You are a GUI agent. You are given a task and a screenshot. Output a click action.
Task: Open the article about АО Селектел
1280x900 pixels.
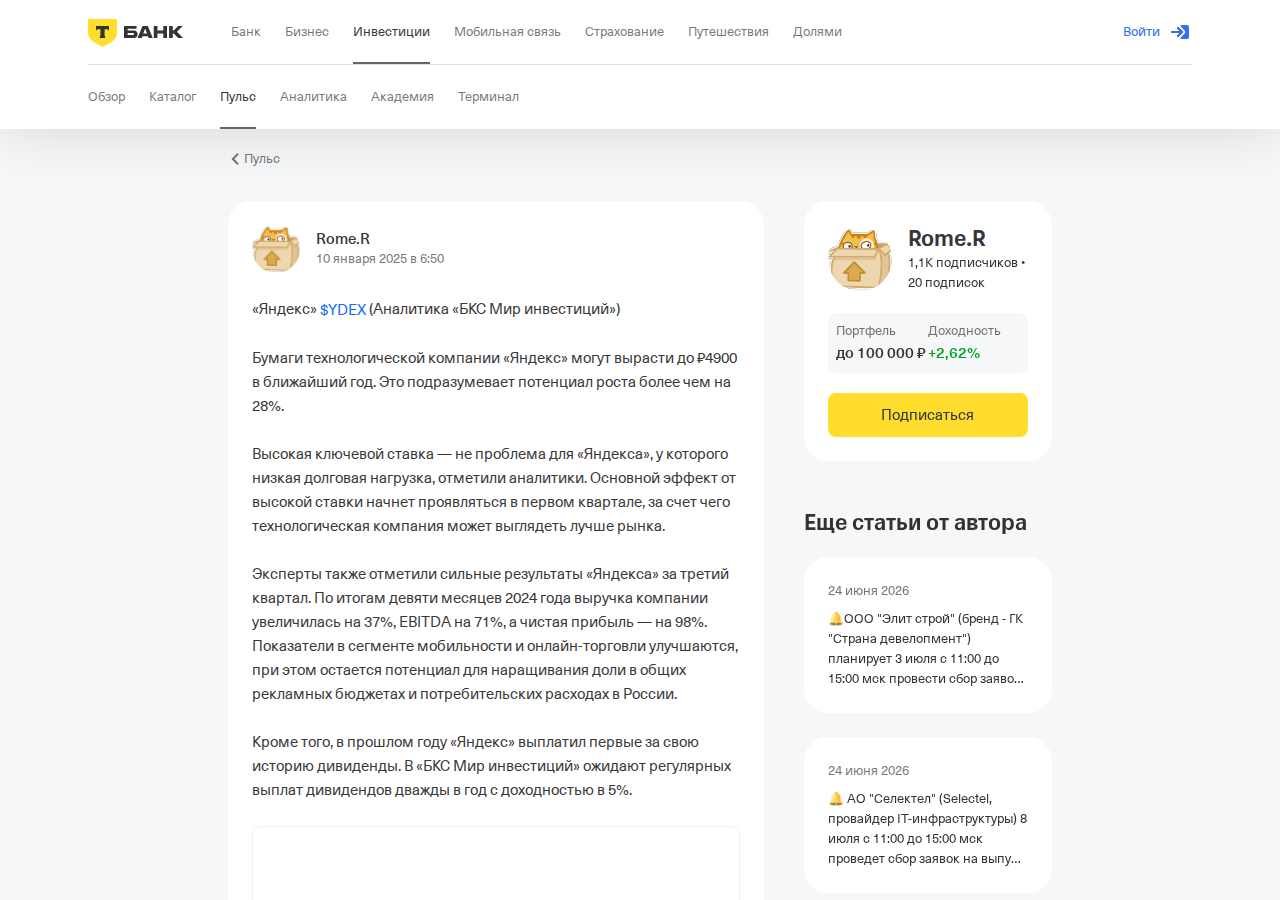tap(928, 815)
